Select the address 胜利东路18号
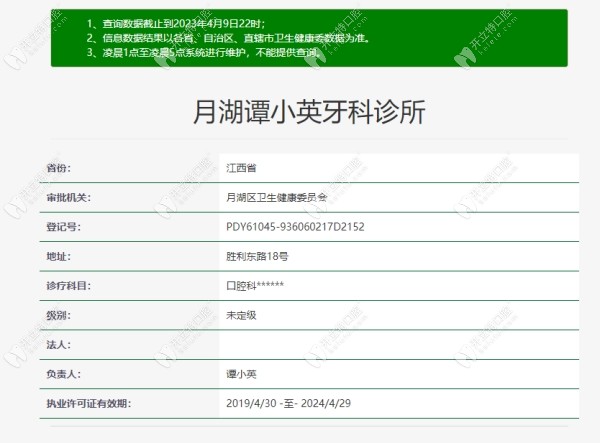The width and height of the screenshot is (600, 443). pyautogui.click(x=257, y=256)
